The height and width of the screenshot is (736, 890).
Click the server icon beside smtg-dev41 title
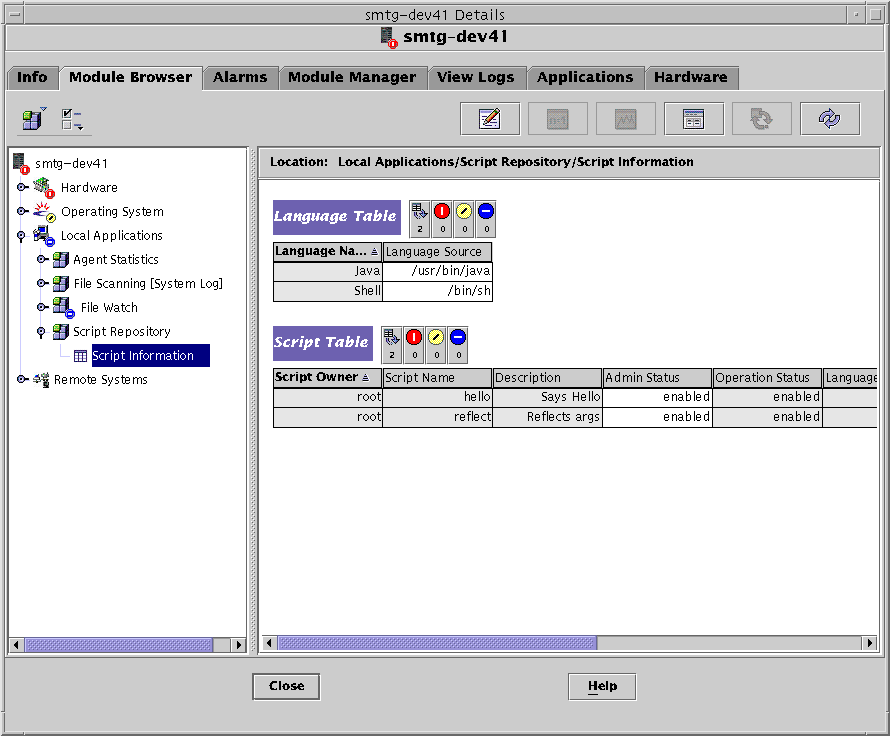389,37
